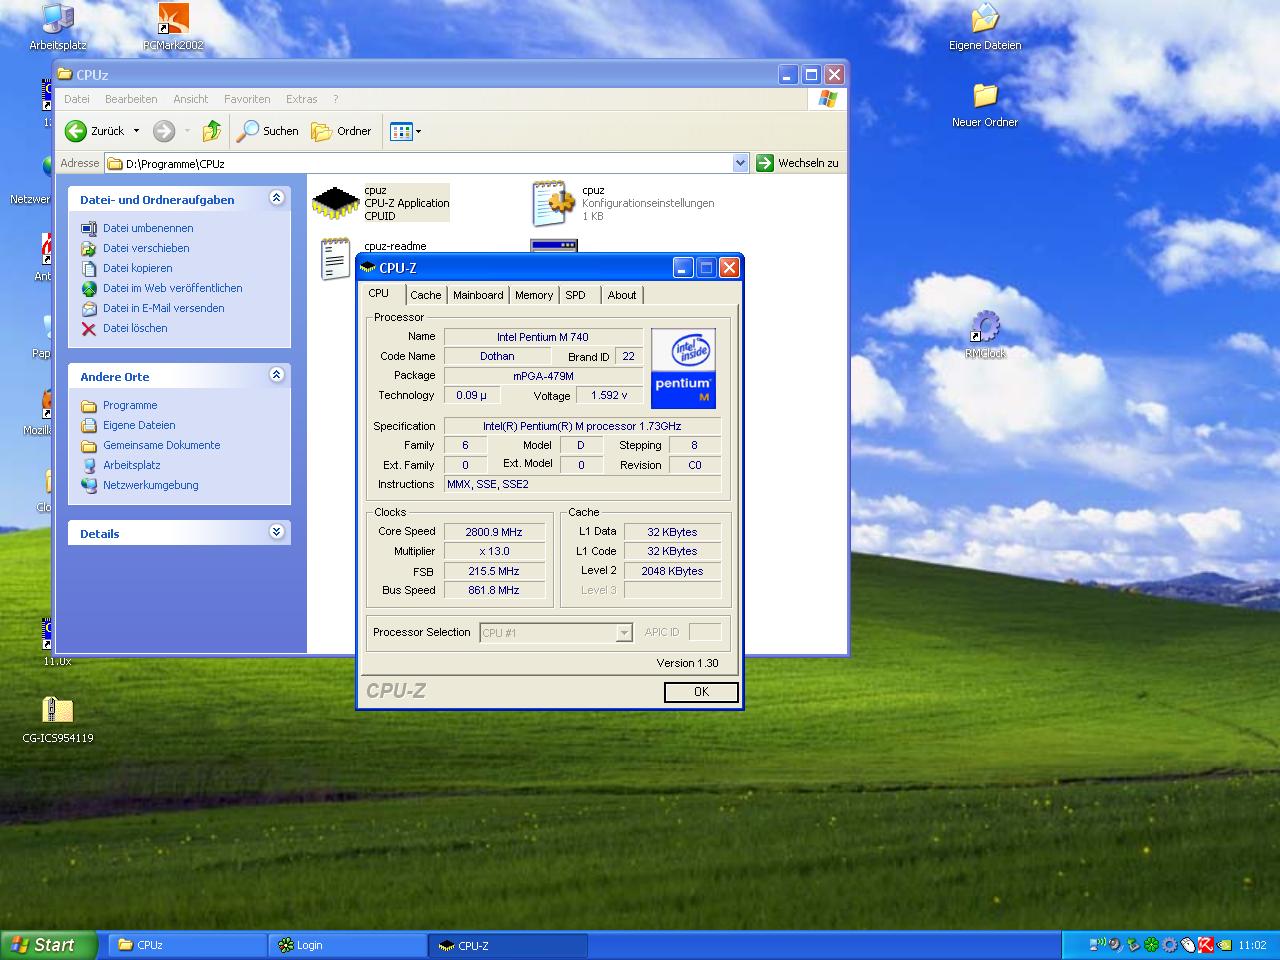Open Gemeinsame Dokumente link
Screen dimensions: 1280x960
coord(162,445)
